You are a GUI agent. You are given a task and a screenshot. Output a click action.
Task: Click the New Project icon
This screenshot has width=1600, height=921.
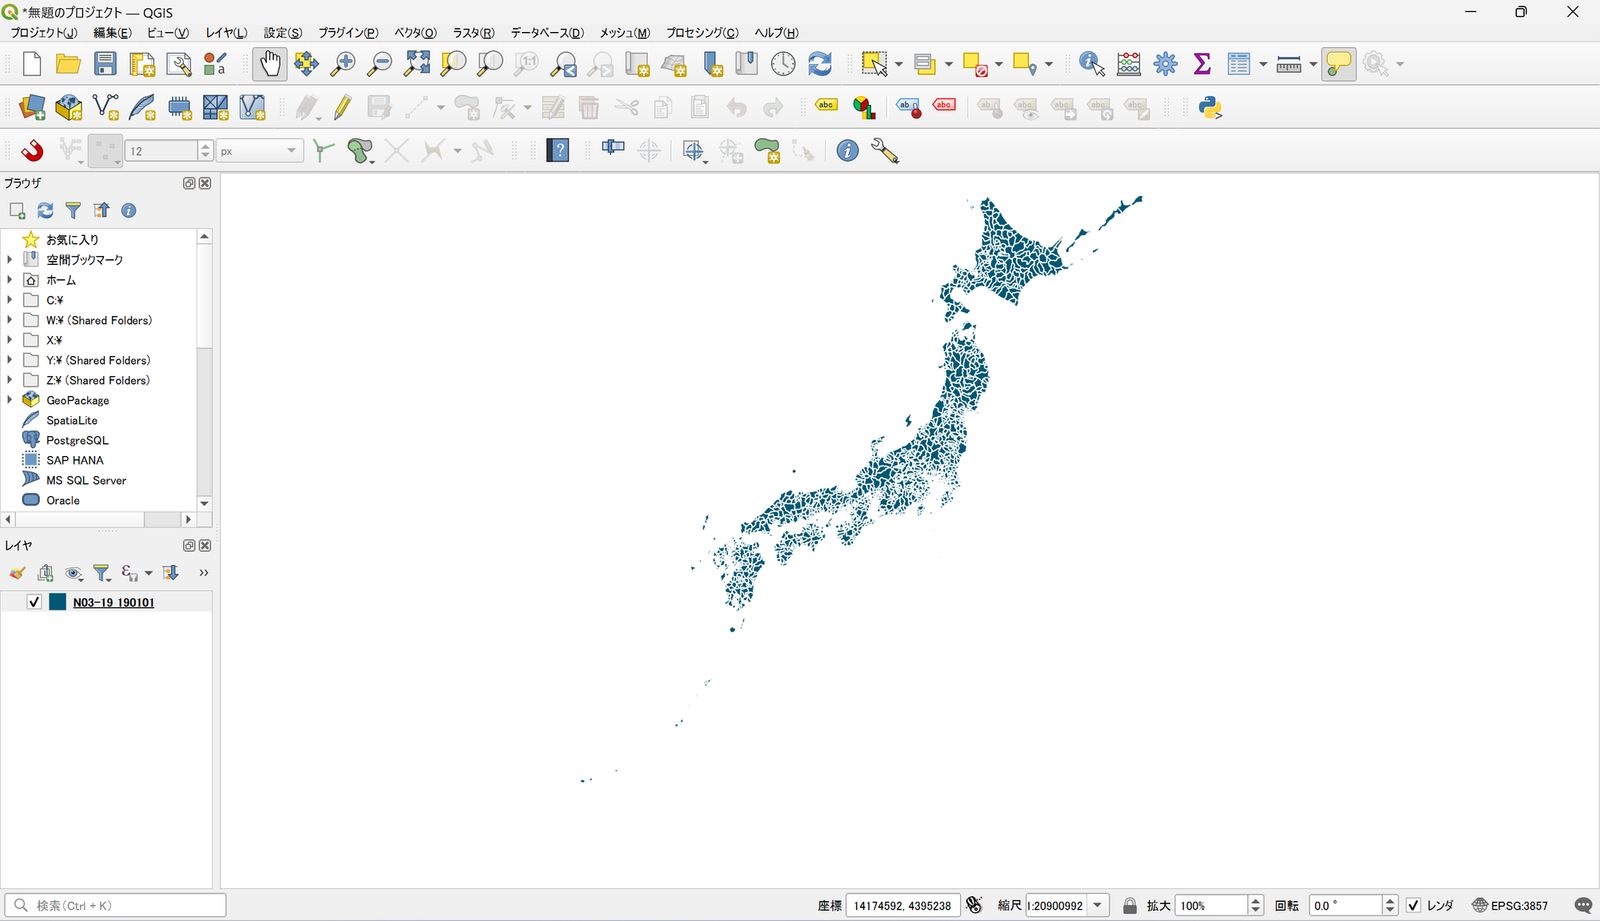click(x=31, y=64)
